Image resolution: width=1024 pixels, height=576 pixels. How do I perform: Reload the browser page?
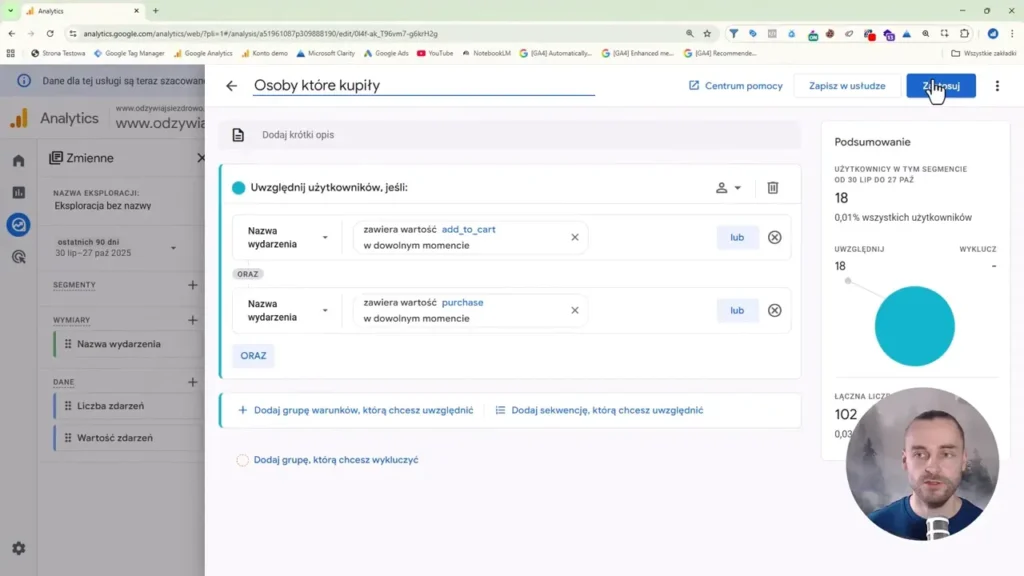[x=50, y=33]
